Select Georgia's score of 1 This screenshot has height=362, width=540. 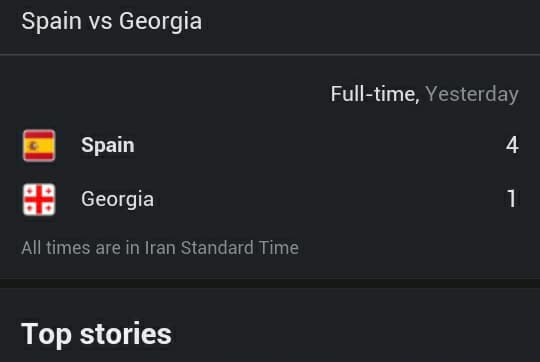point(512,199)
